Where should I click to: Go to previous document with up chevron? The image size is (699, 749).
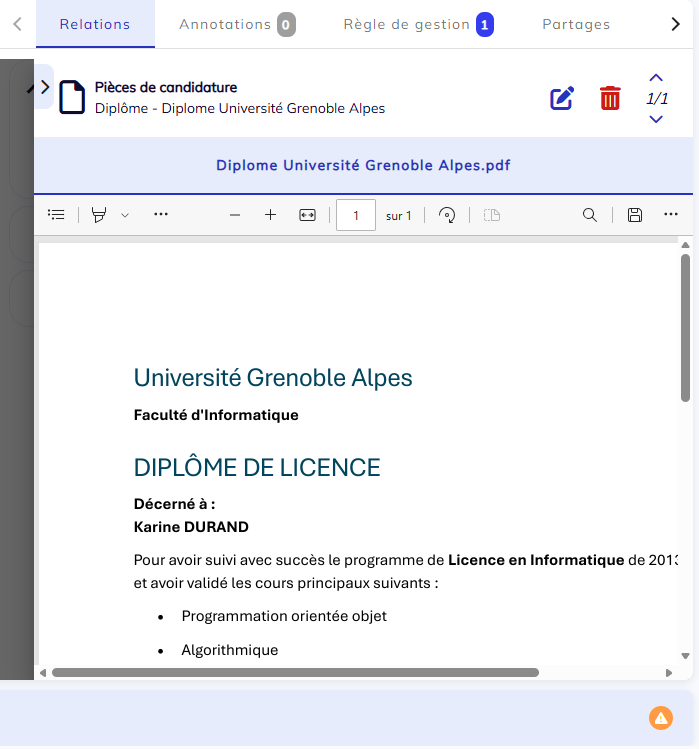point(656,78)
